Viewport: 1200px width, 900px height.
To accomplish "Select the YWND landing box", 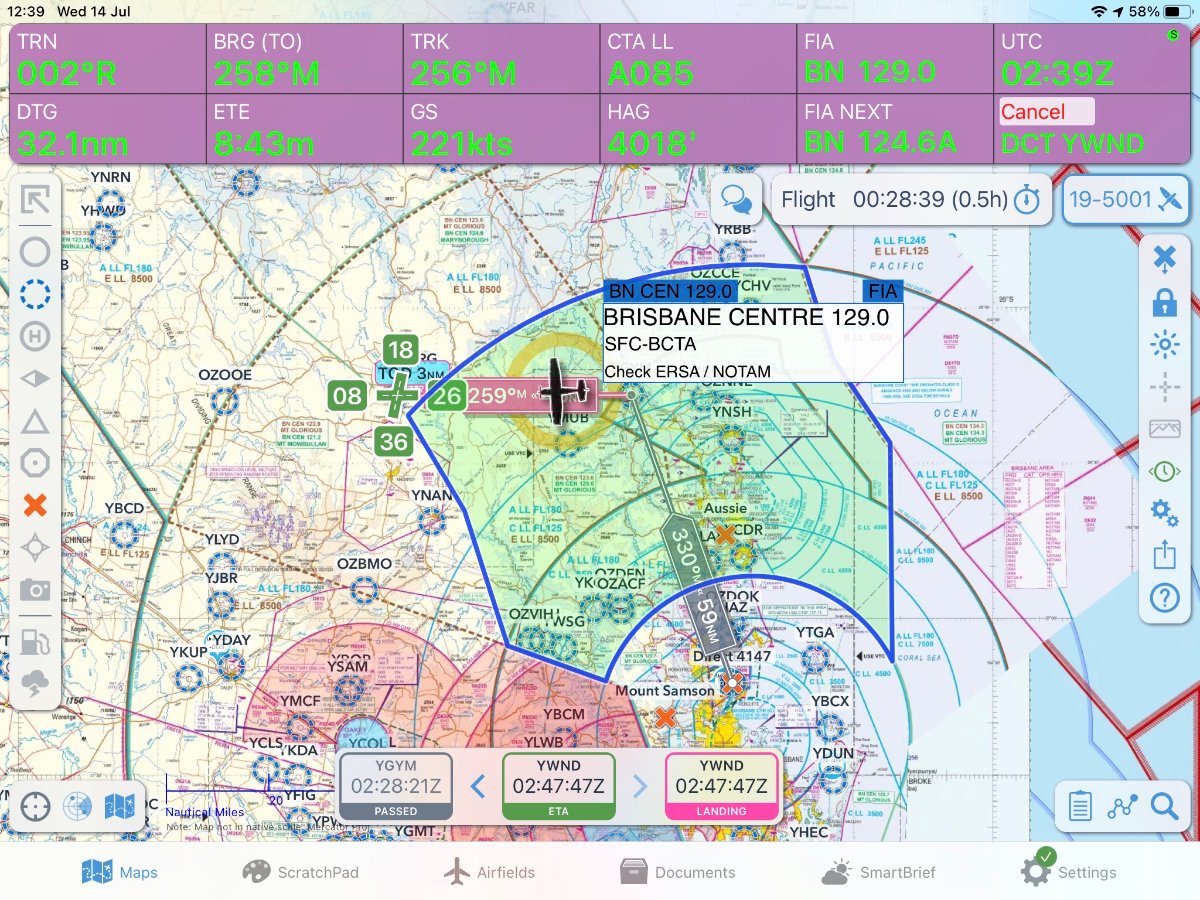I will (x=721, y=786).
